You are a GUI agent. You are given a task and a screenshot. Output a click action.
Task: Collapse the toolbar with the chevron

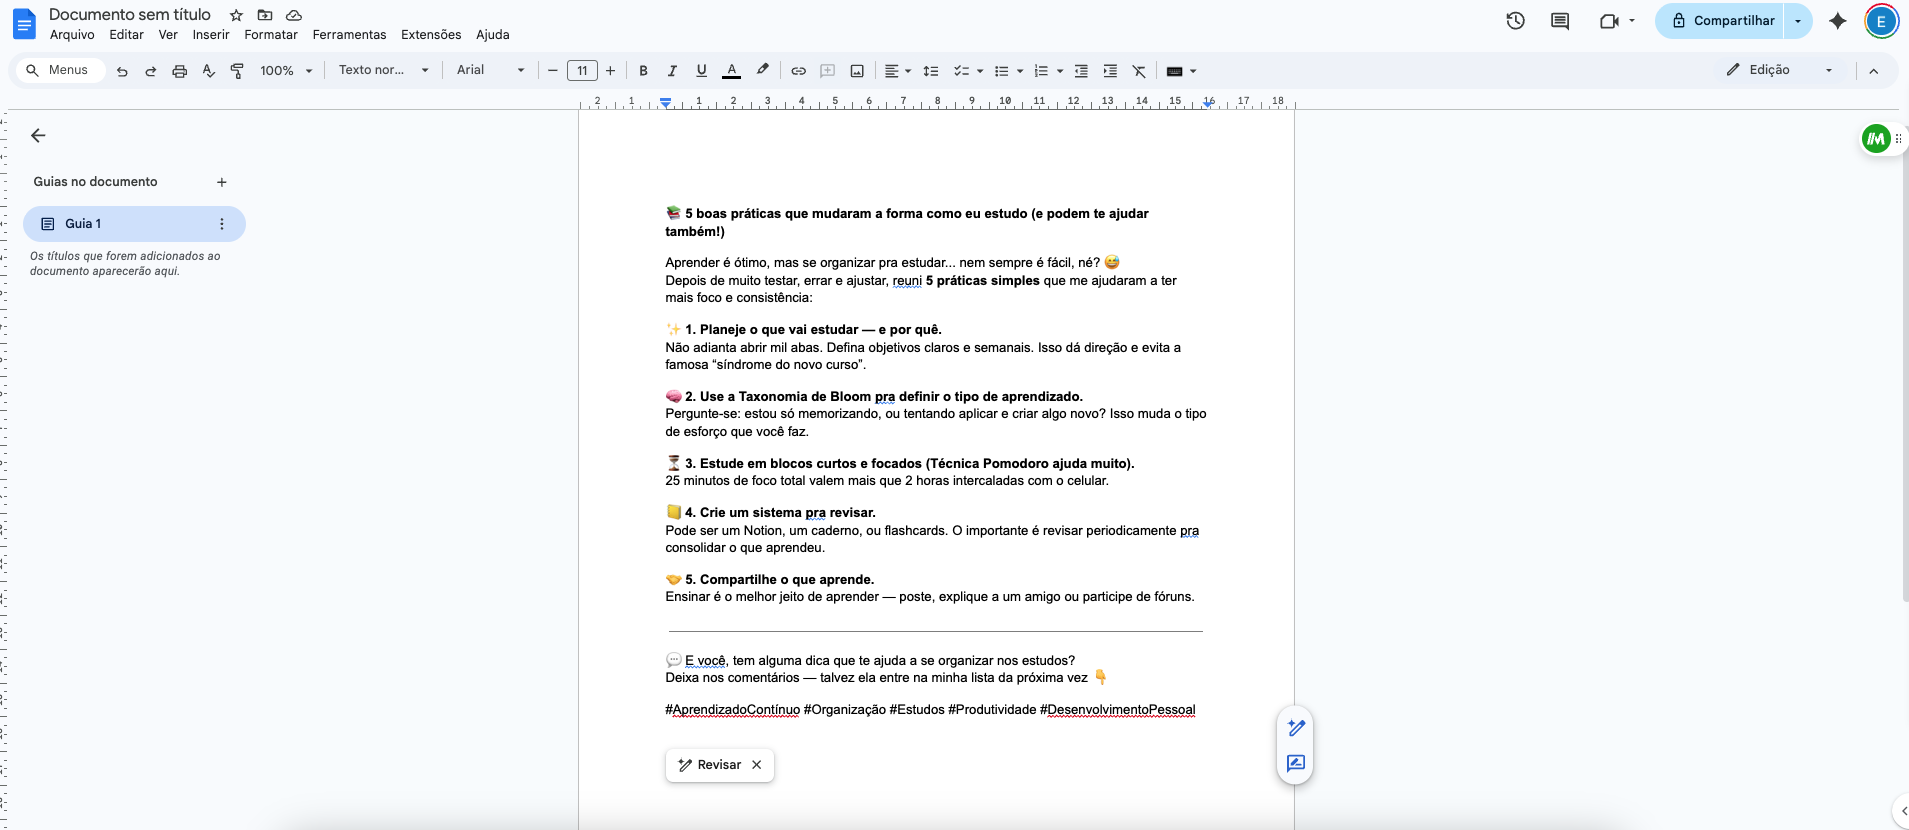pyautogui.click(x=1874, y=71)
